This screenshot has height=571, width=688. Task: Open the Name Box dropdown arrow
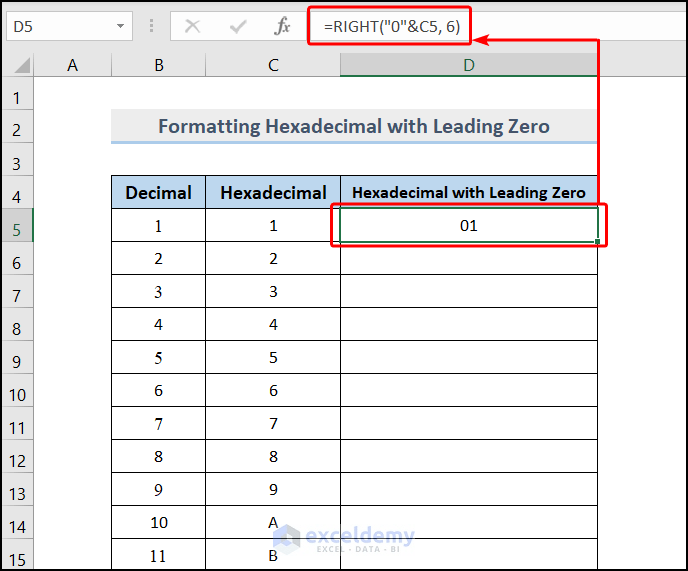[x=120, y=26]
